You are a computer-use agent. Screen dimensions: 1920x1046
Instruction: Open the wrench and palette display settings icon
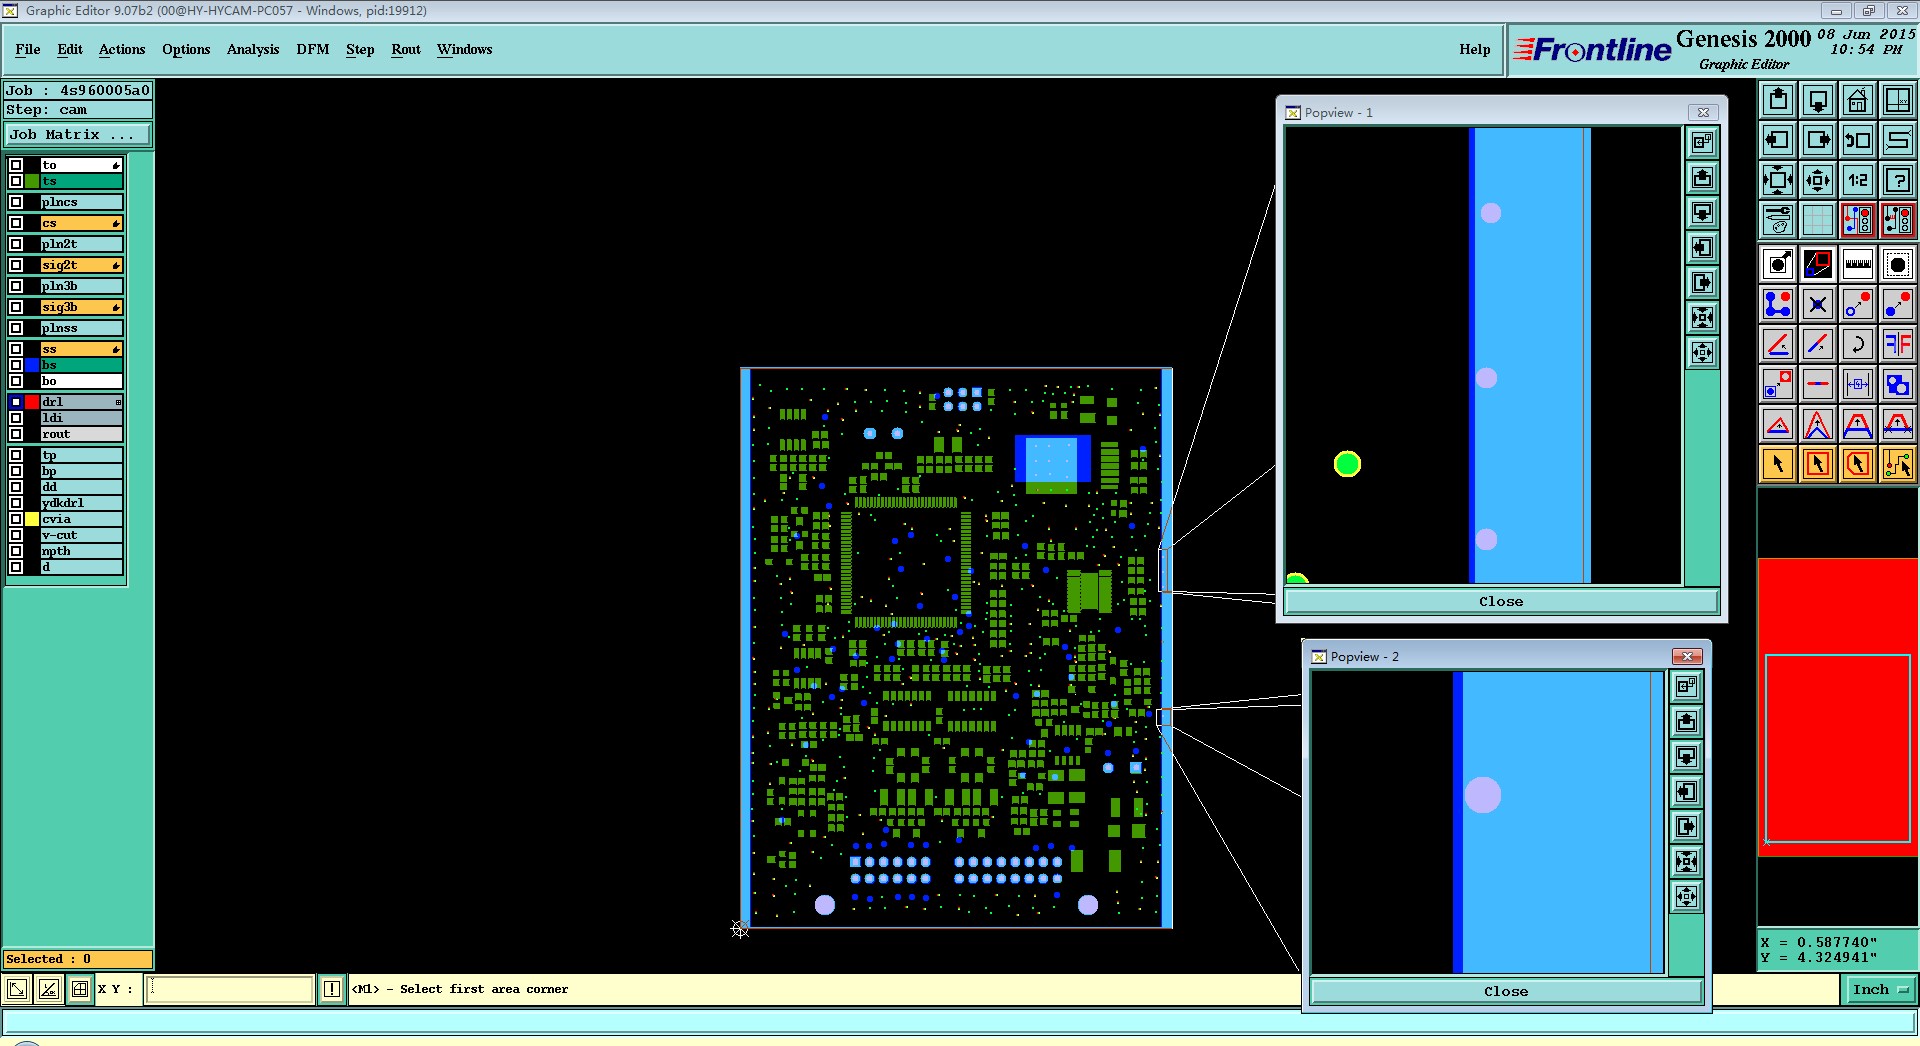tap(1778, 219)
